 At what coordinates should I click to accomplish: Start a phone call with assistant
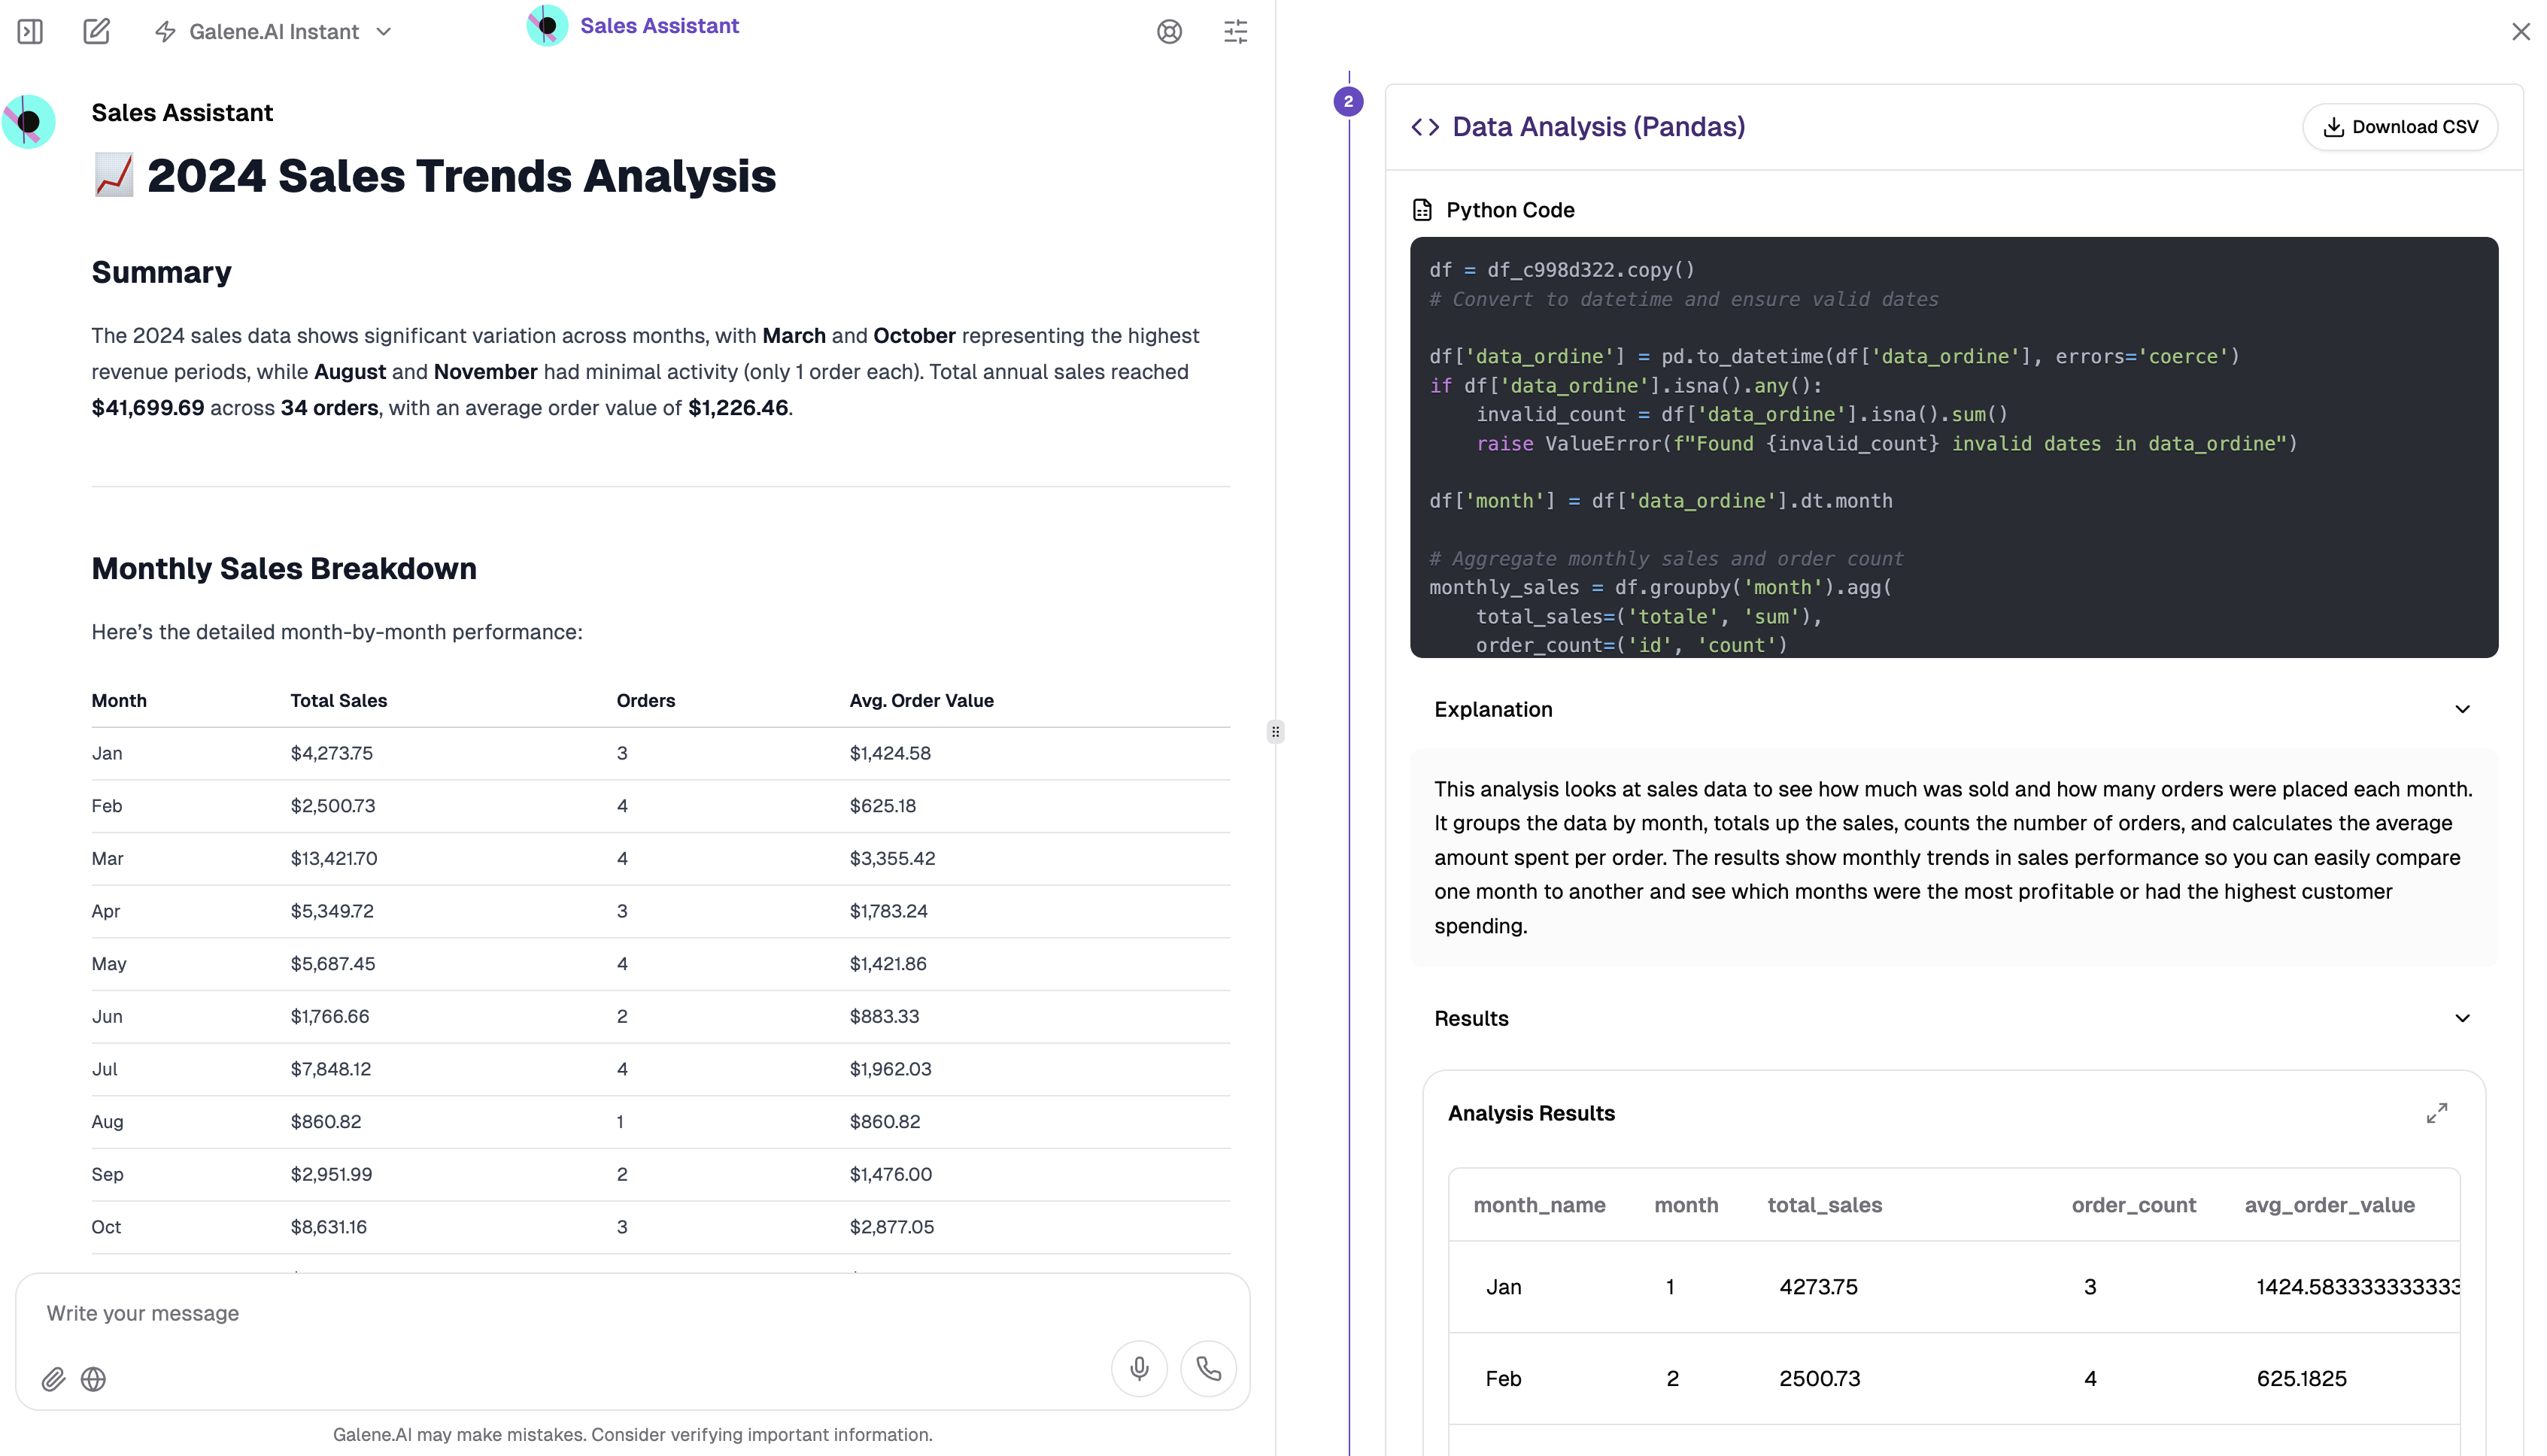[1208, 1368]
